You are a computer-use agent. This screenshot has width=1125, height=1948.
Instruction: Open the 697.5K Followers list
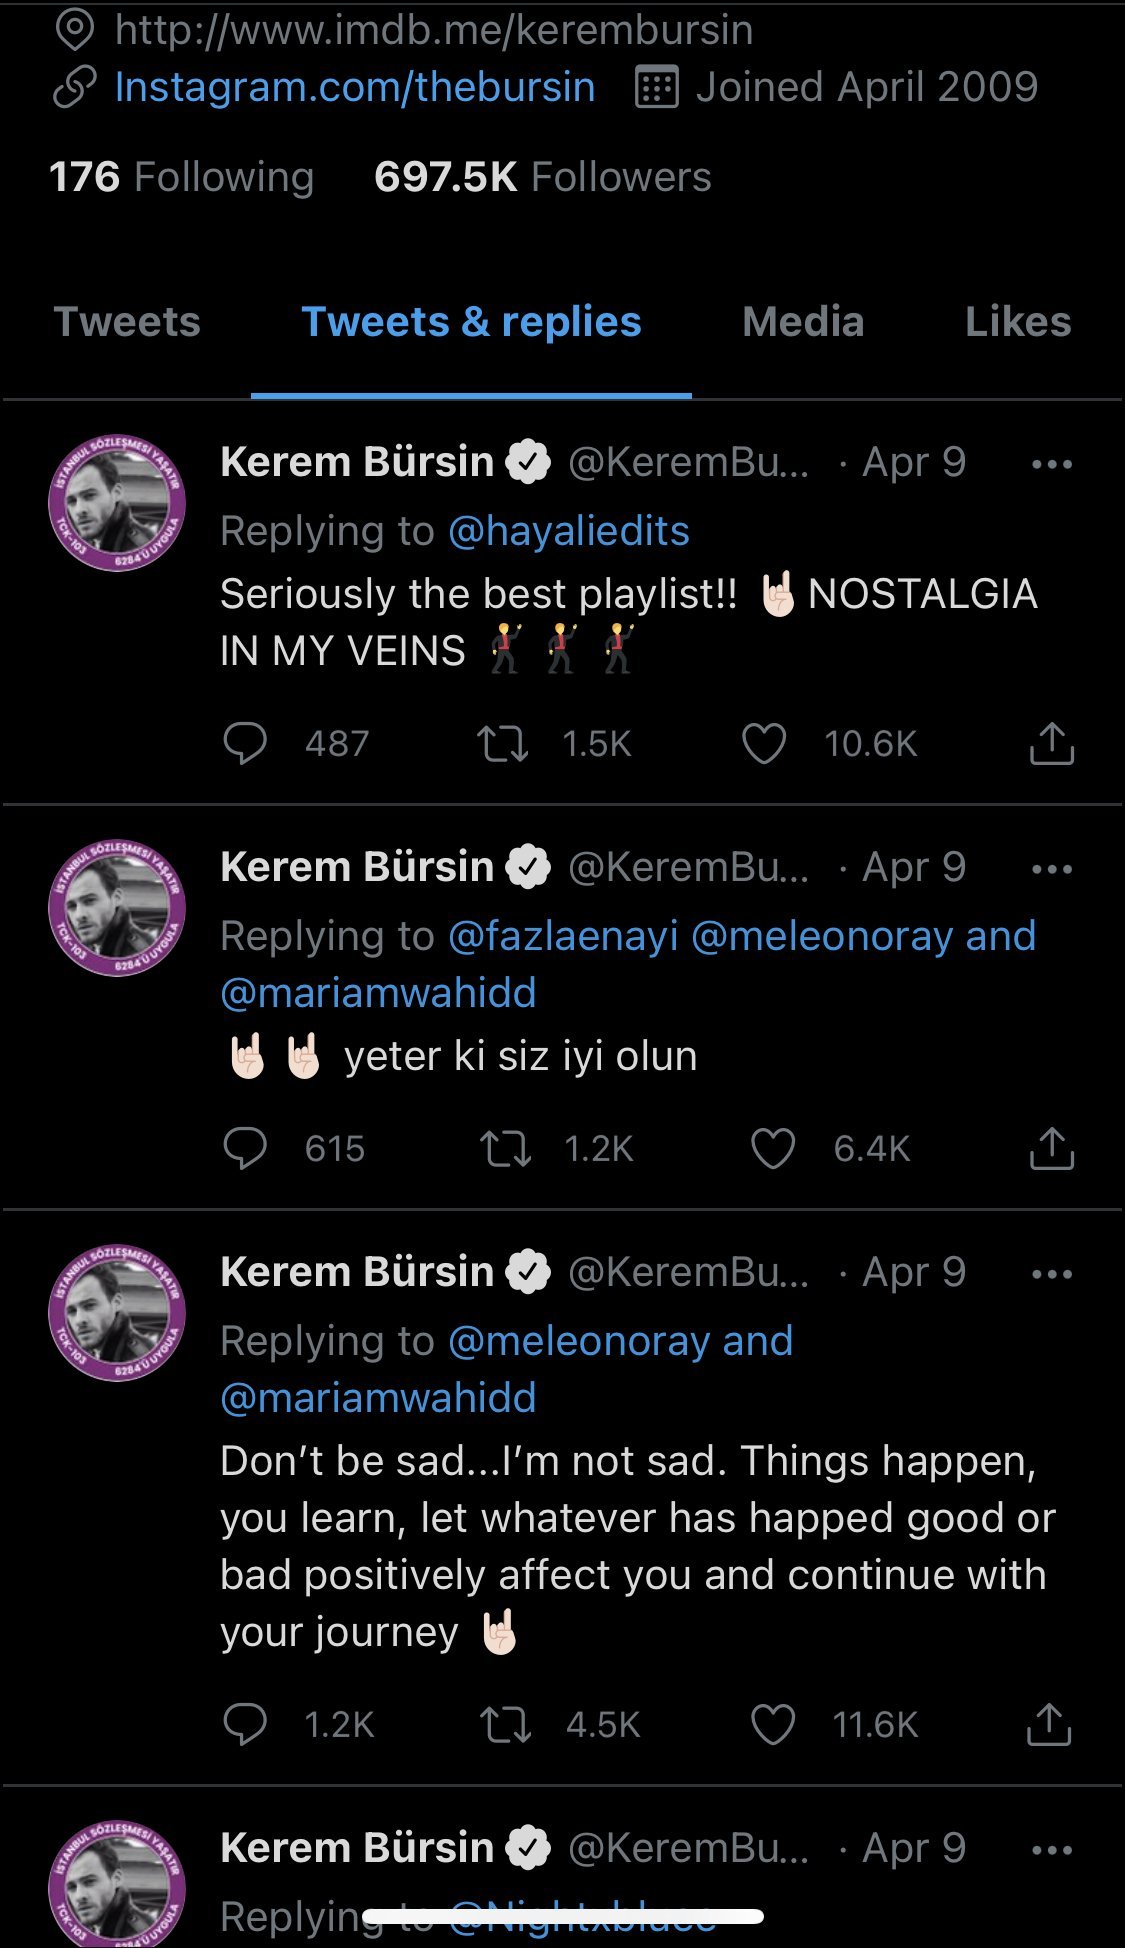542,177
